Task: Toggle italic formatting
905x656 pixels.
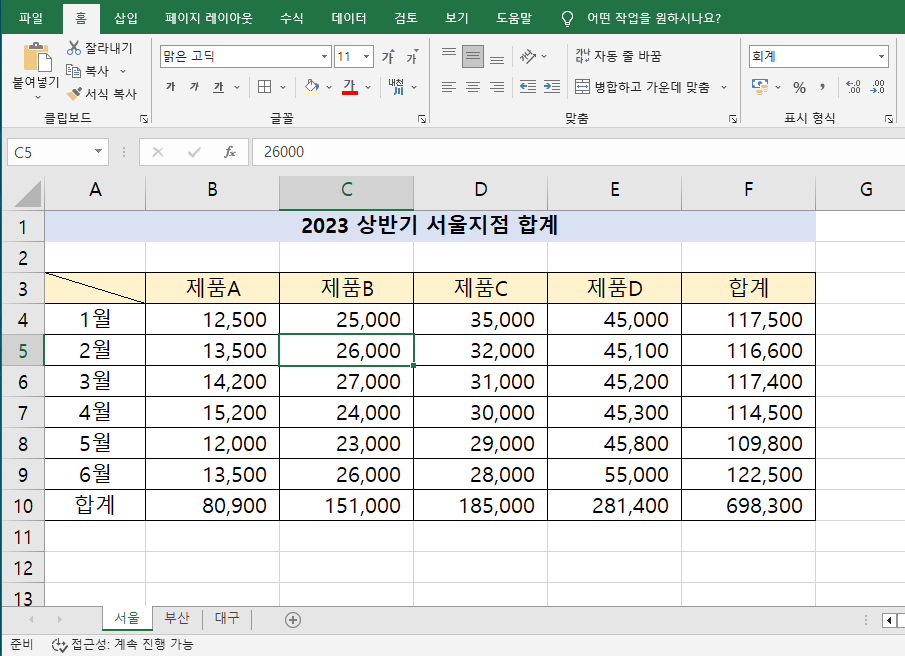Action: pyautogui.click(x=195, y=87)
